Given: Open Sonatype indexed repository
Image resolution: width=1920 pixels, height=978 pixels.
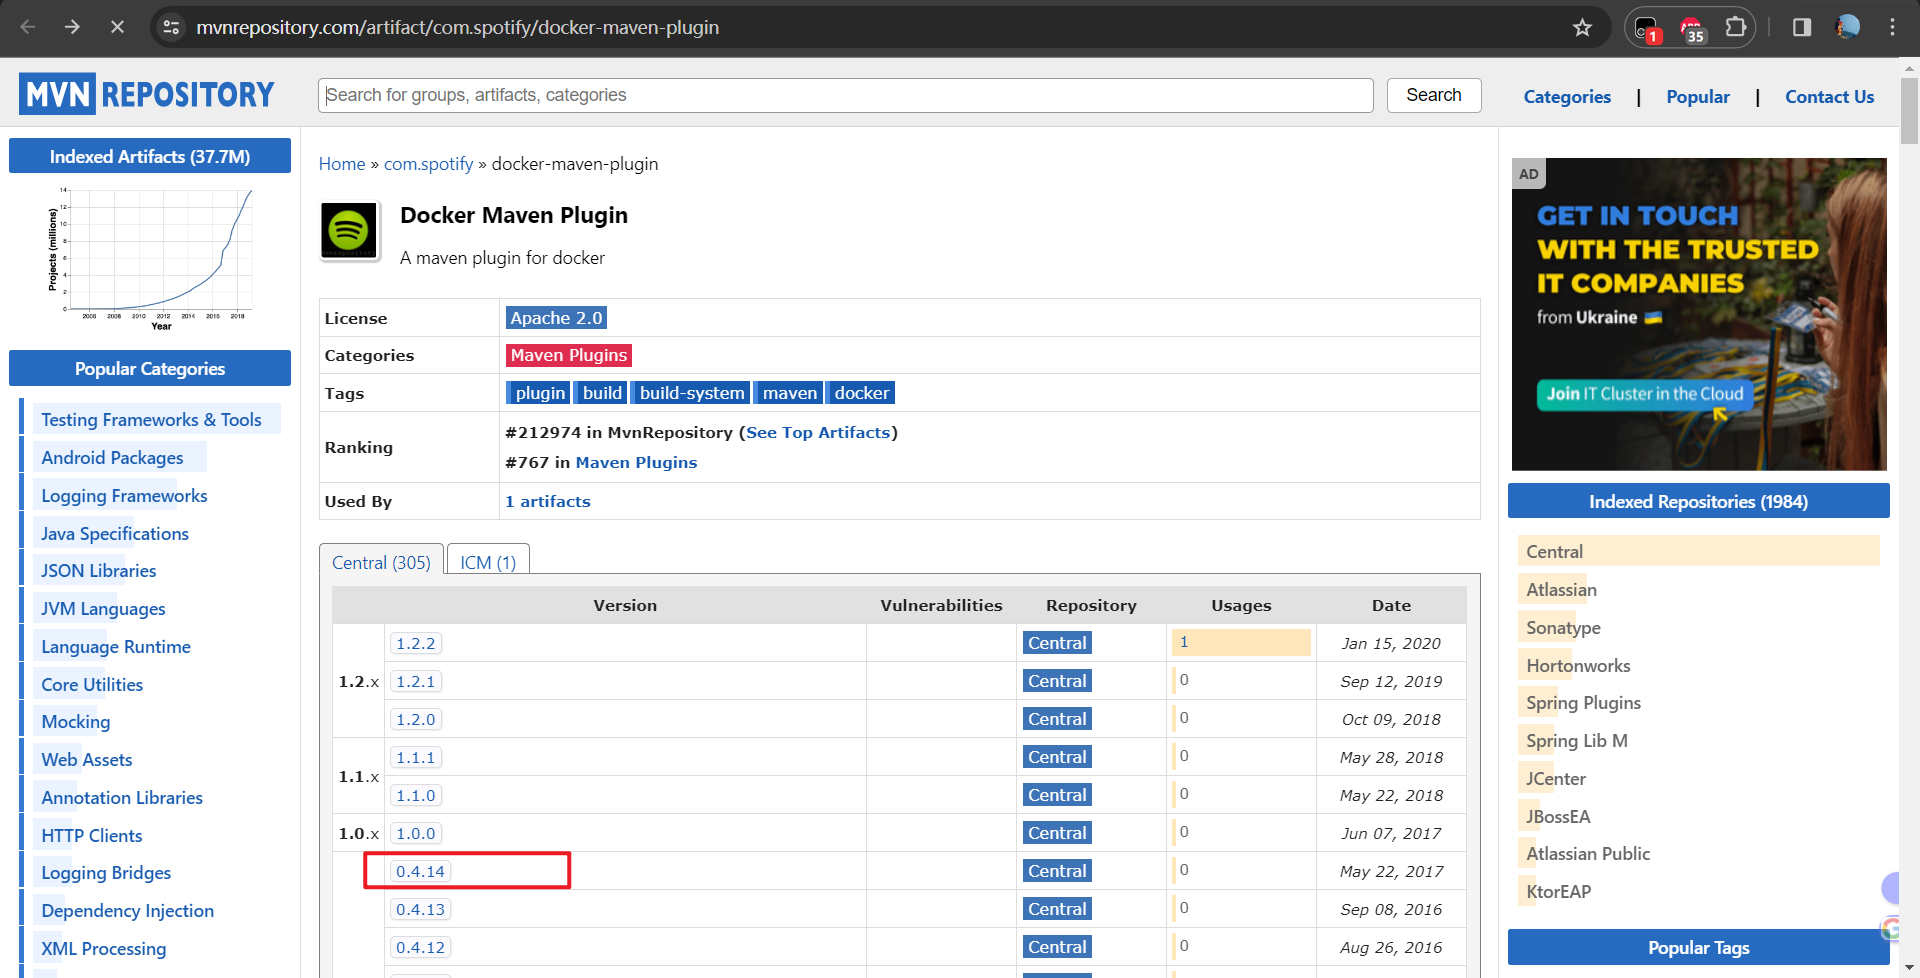Looking at the screenshot, I should [1563, 627].
